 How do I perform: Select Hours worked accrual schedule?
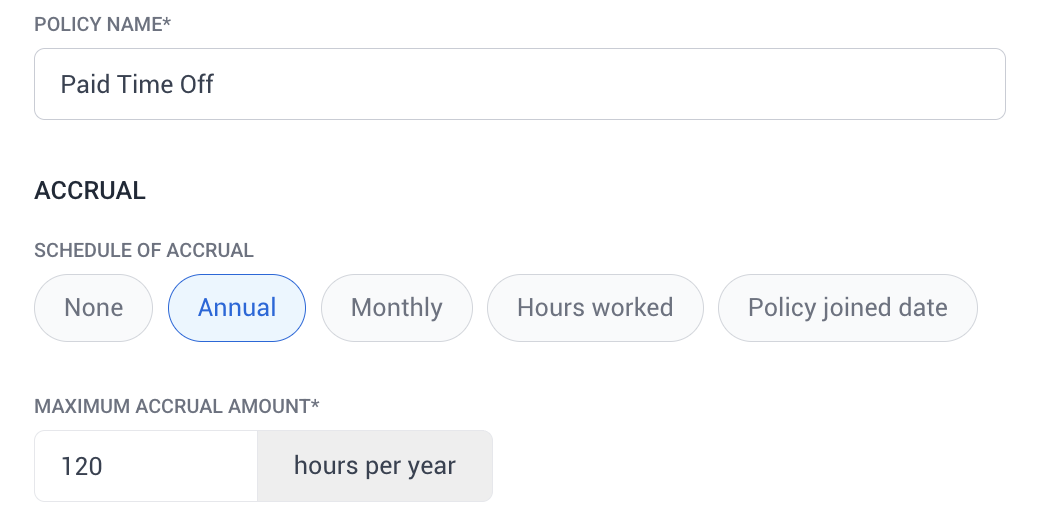595,308
